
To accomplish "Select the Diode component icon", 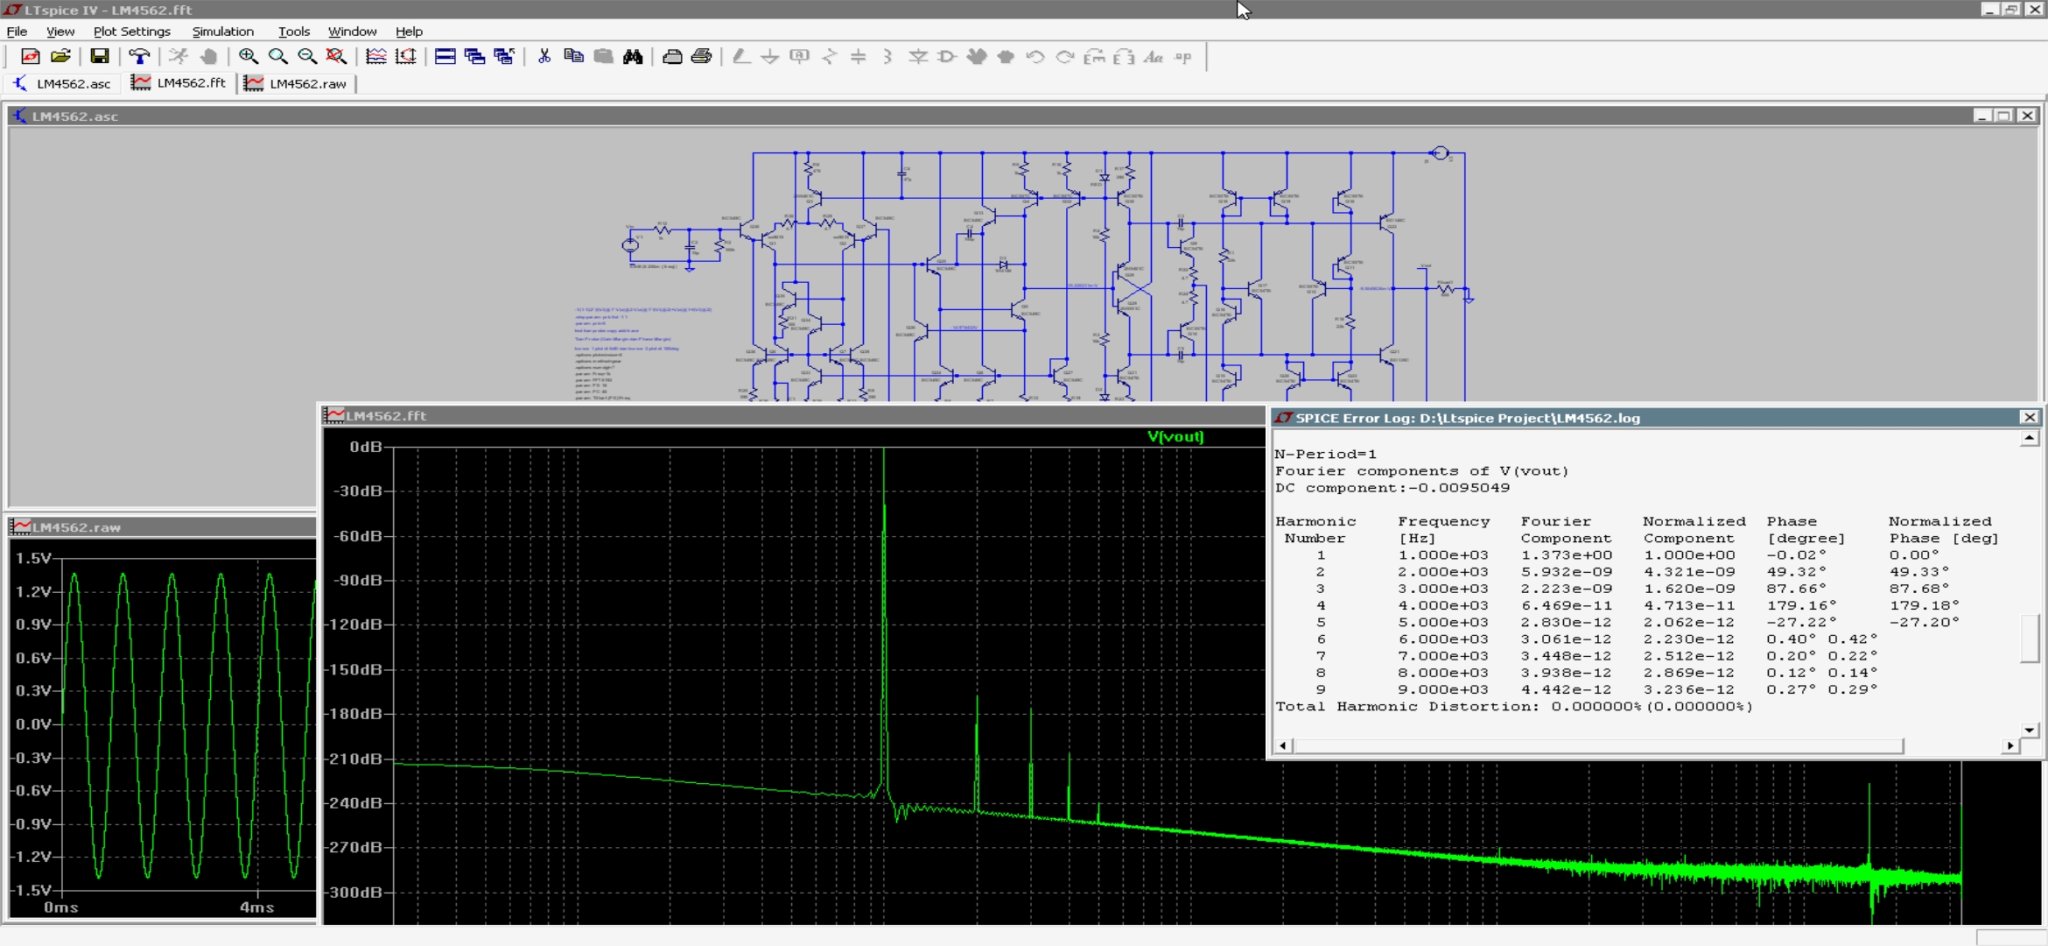I will [917, 57].
